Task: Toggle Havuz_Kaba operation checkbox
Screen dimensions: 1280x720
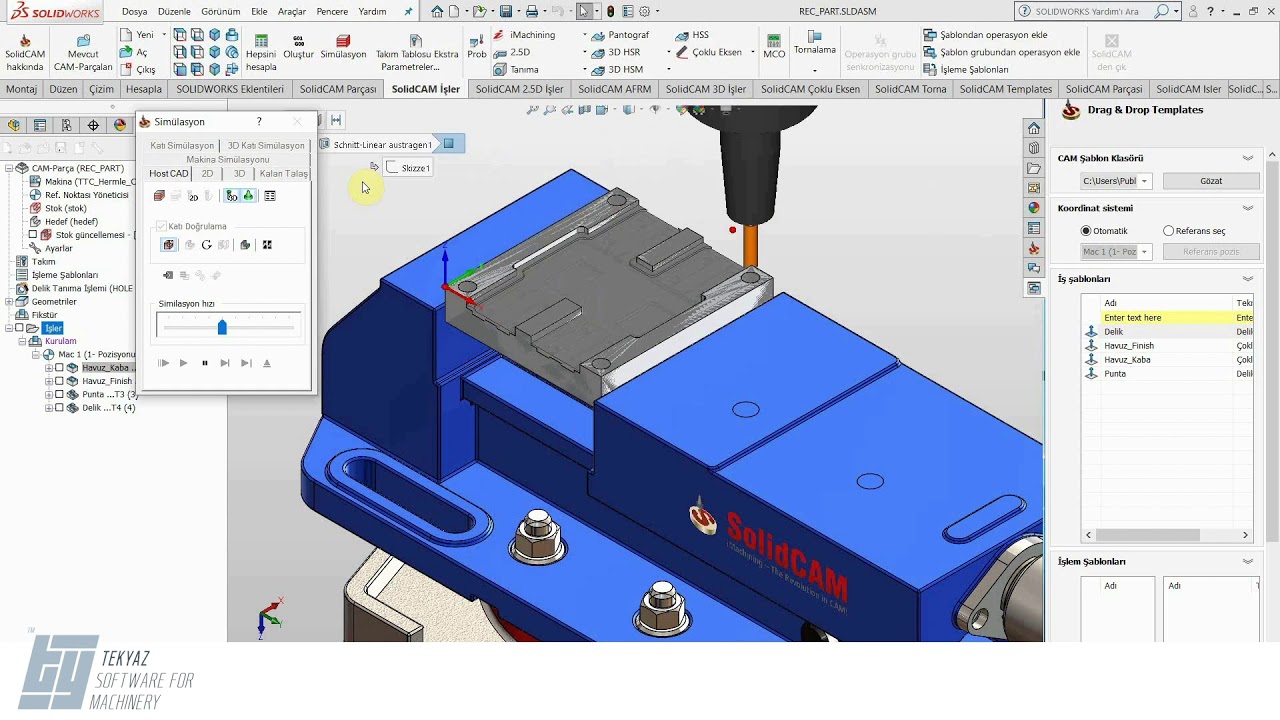Action: click(x=59, y=368)
